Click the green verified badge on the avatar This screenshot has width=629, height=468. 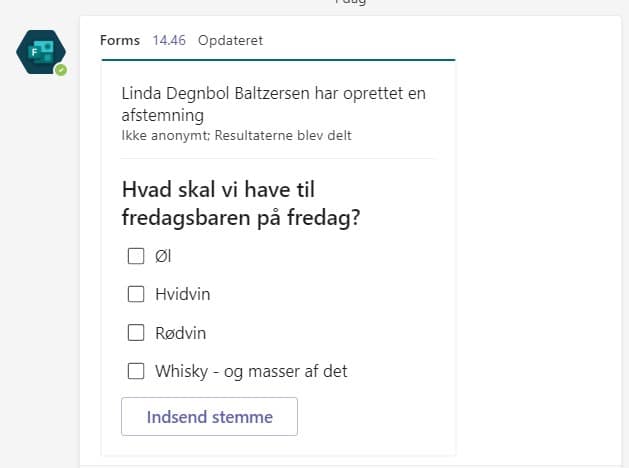coord(61,70)
